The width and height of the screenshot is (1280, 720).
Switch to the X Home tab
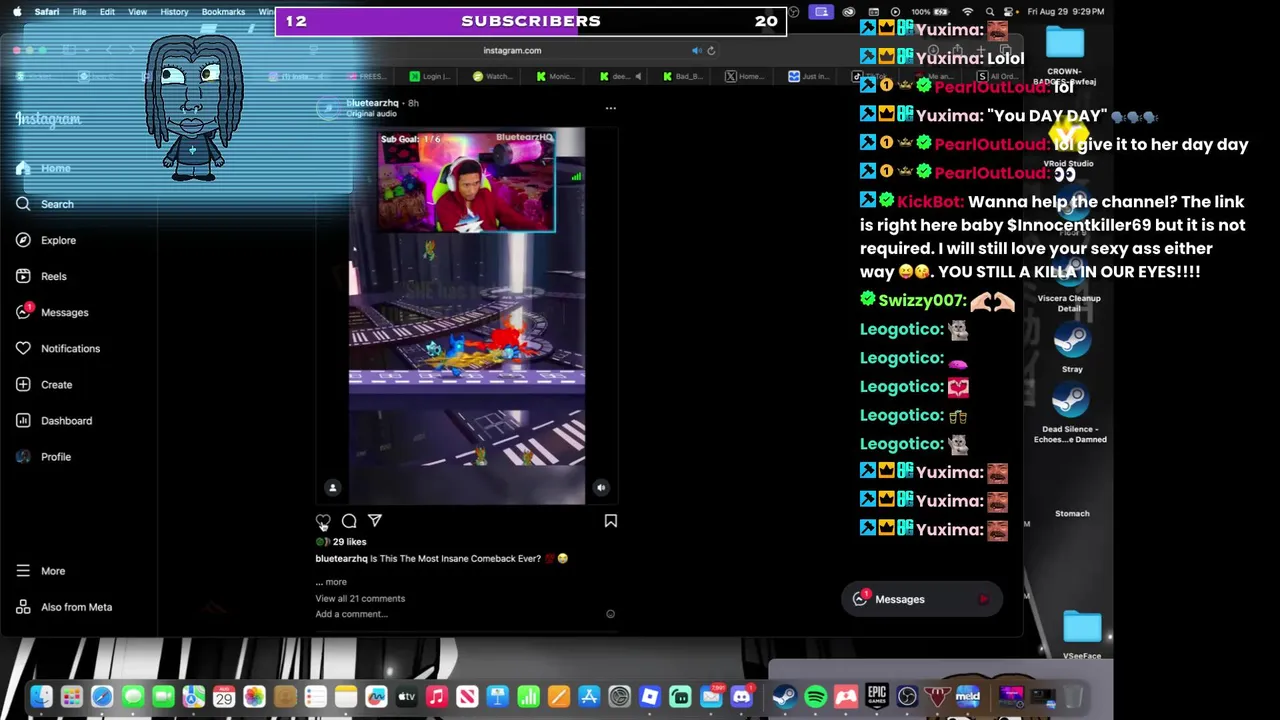click(745, 76)
